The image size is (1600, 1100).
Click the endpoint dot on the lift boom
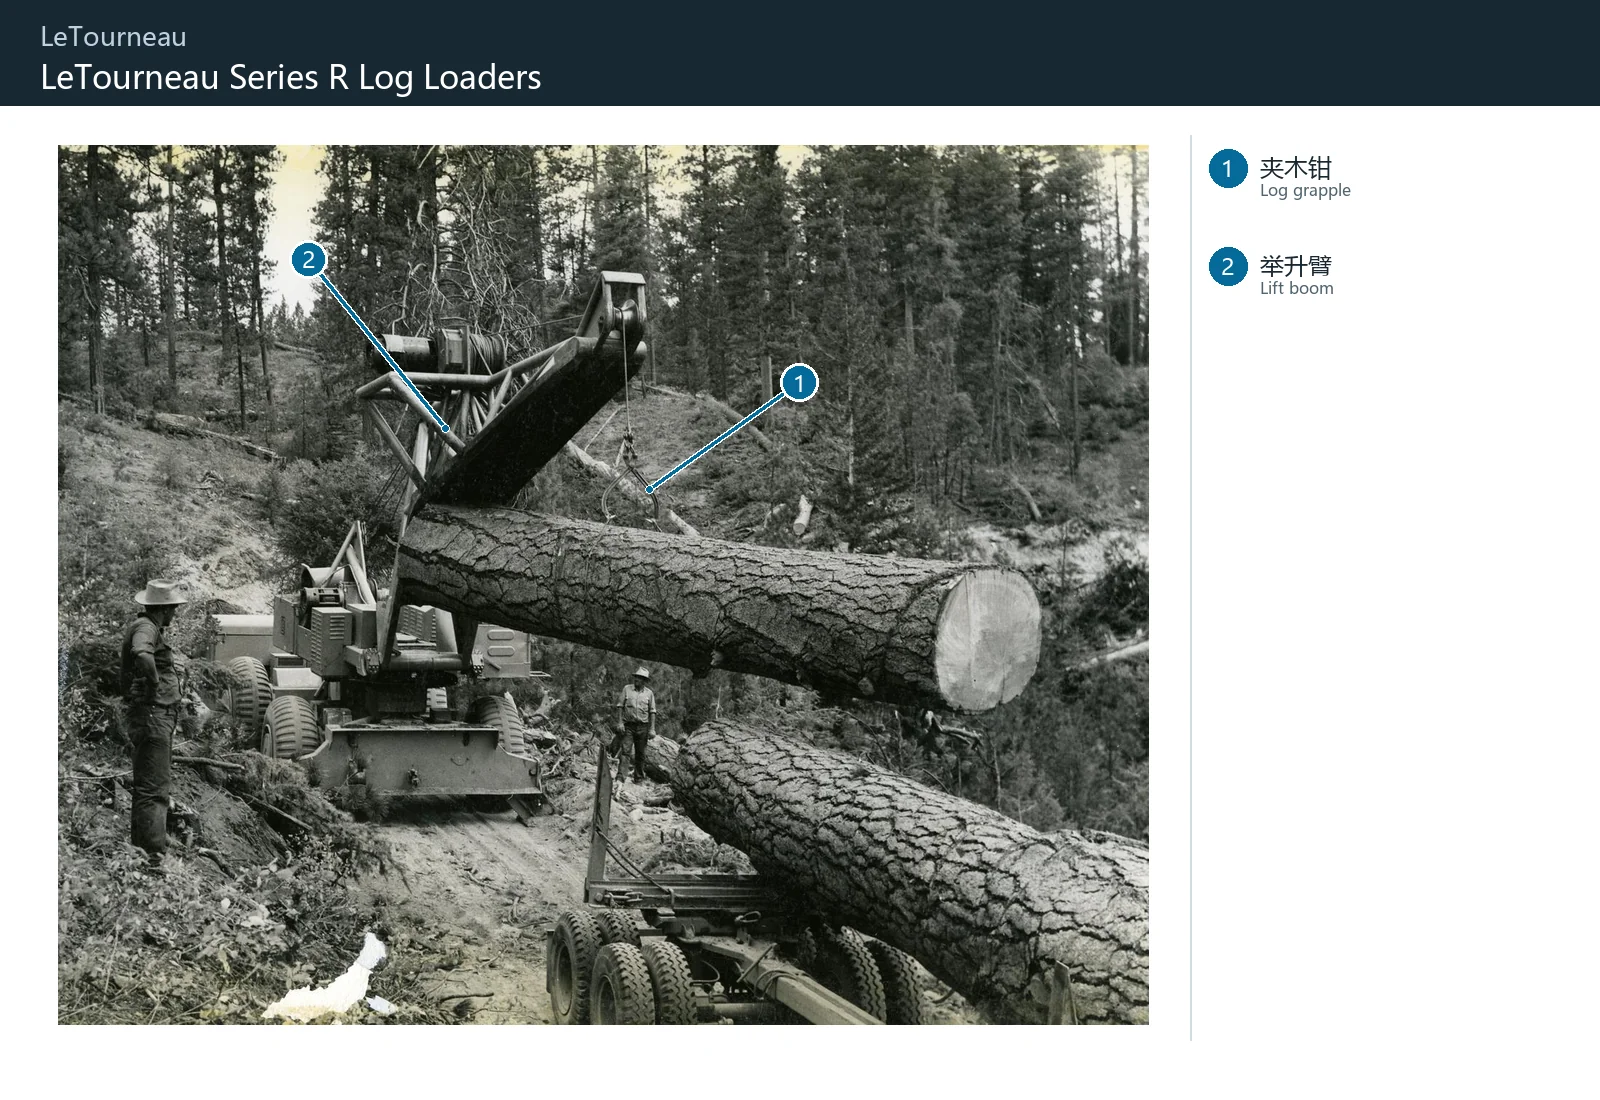[446, 428]
